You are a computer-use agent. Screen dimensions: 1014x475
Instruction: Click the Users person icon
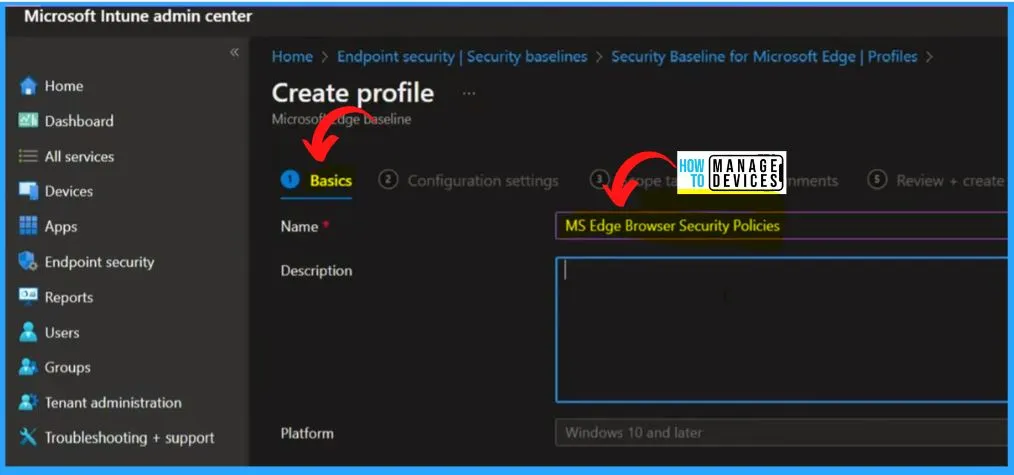28,332
